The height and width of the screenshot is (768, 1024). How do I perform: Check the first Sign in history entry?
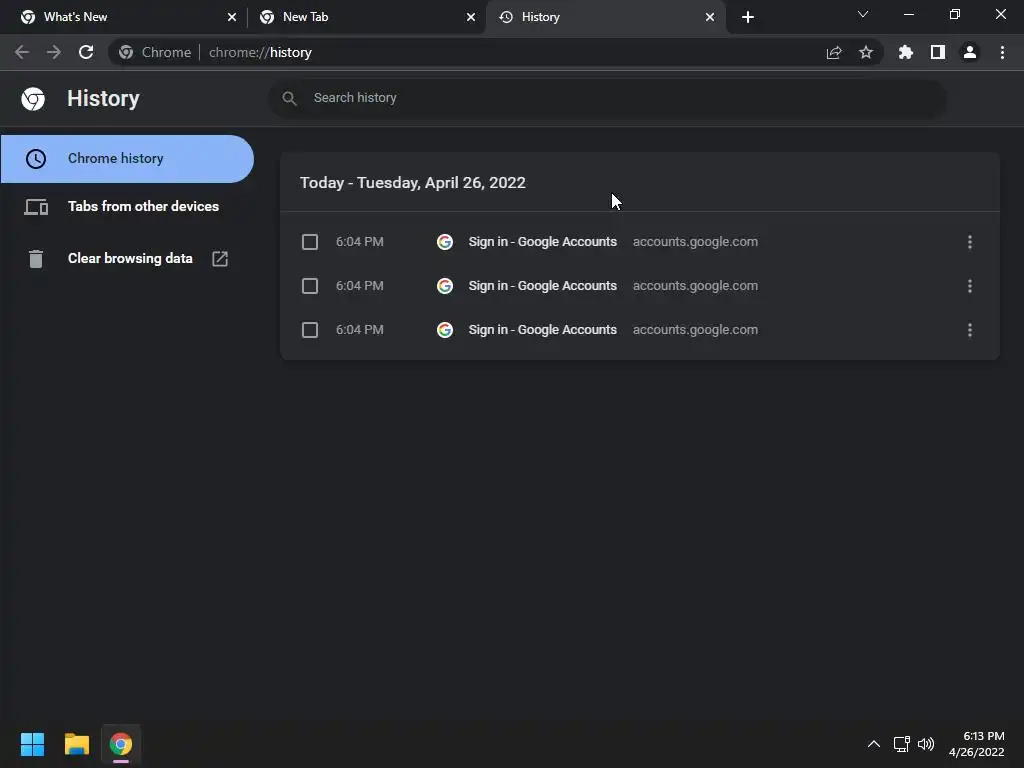pyautogui.click(x=310, y=242)
